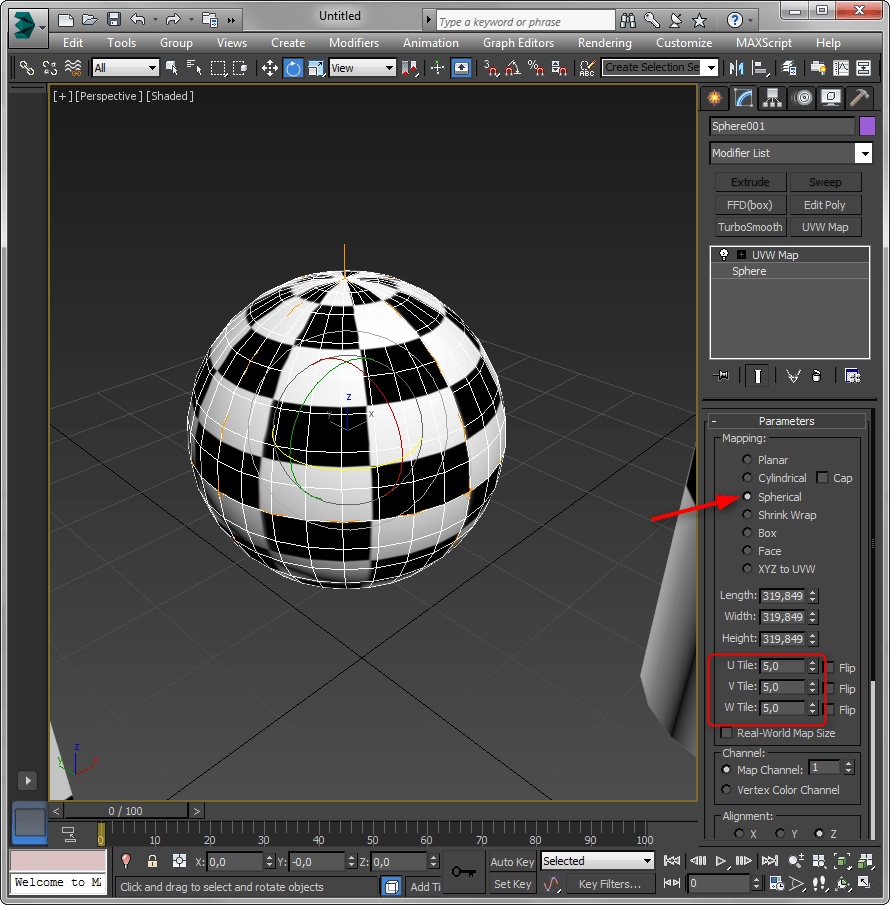Click Remove modifier from stack icon
The height and width of the screenshot is (905, 890).
[817, 376]
